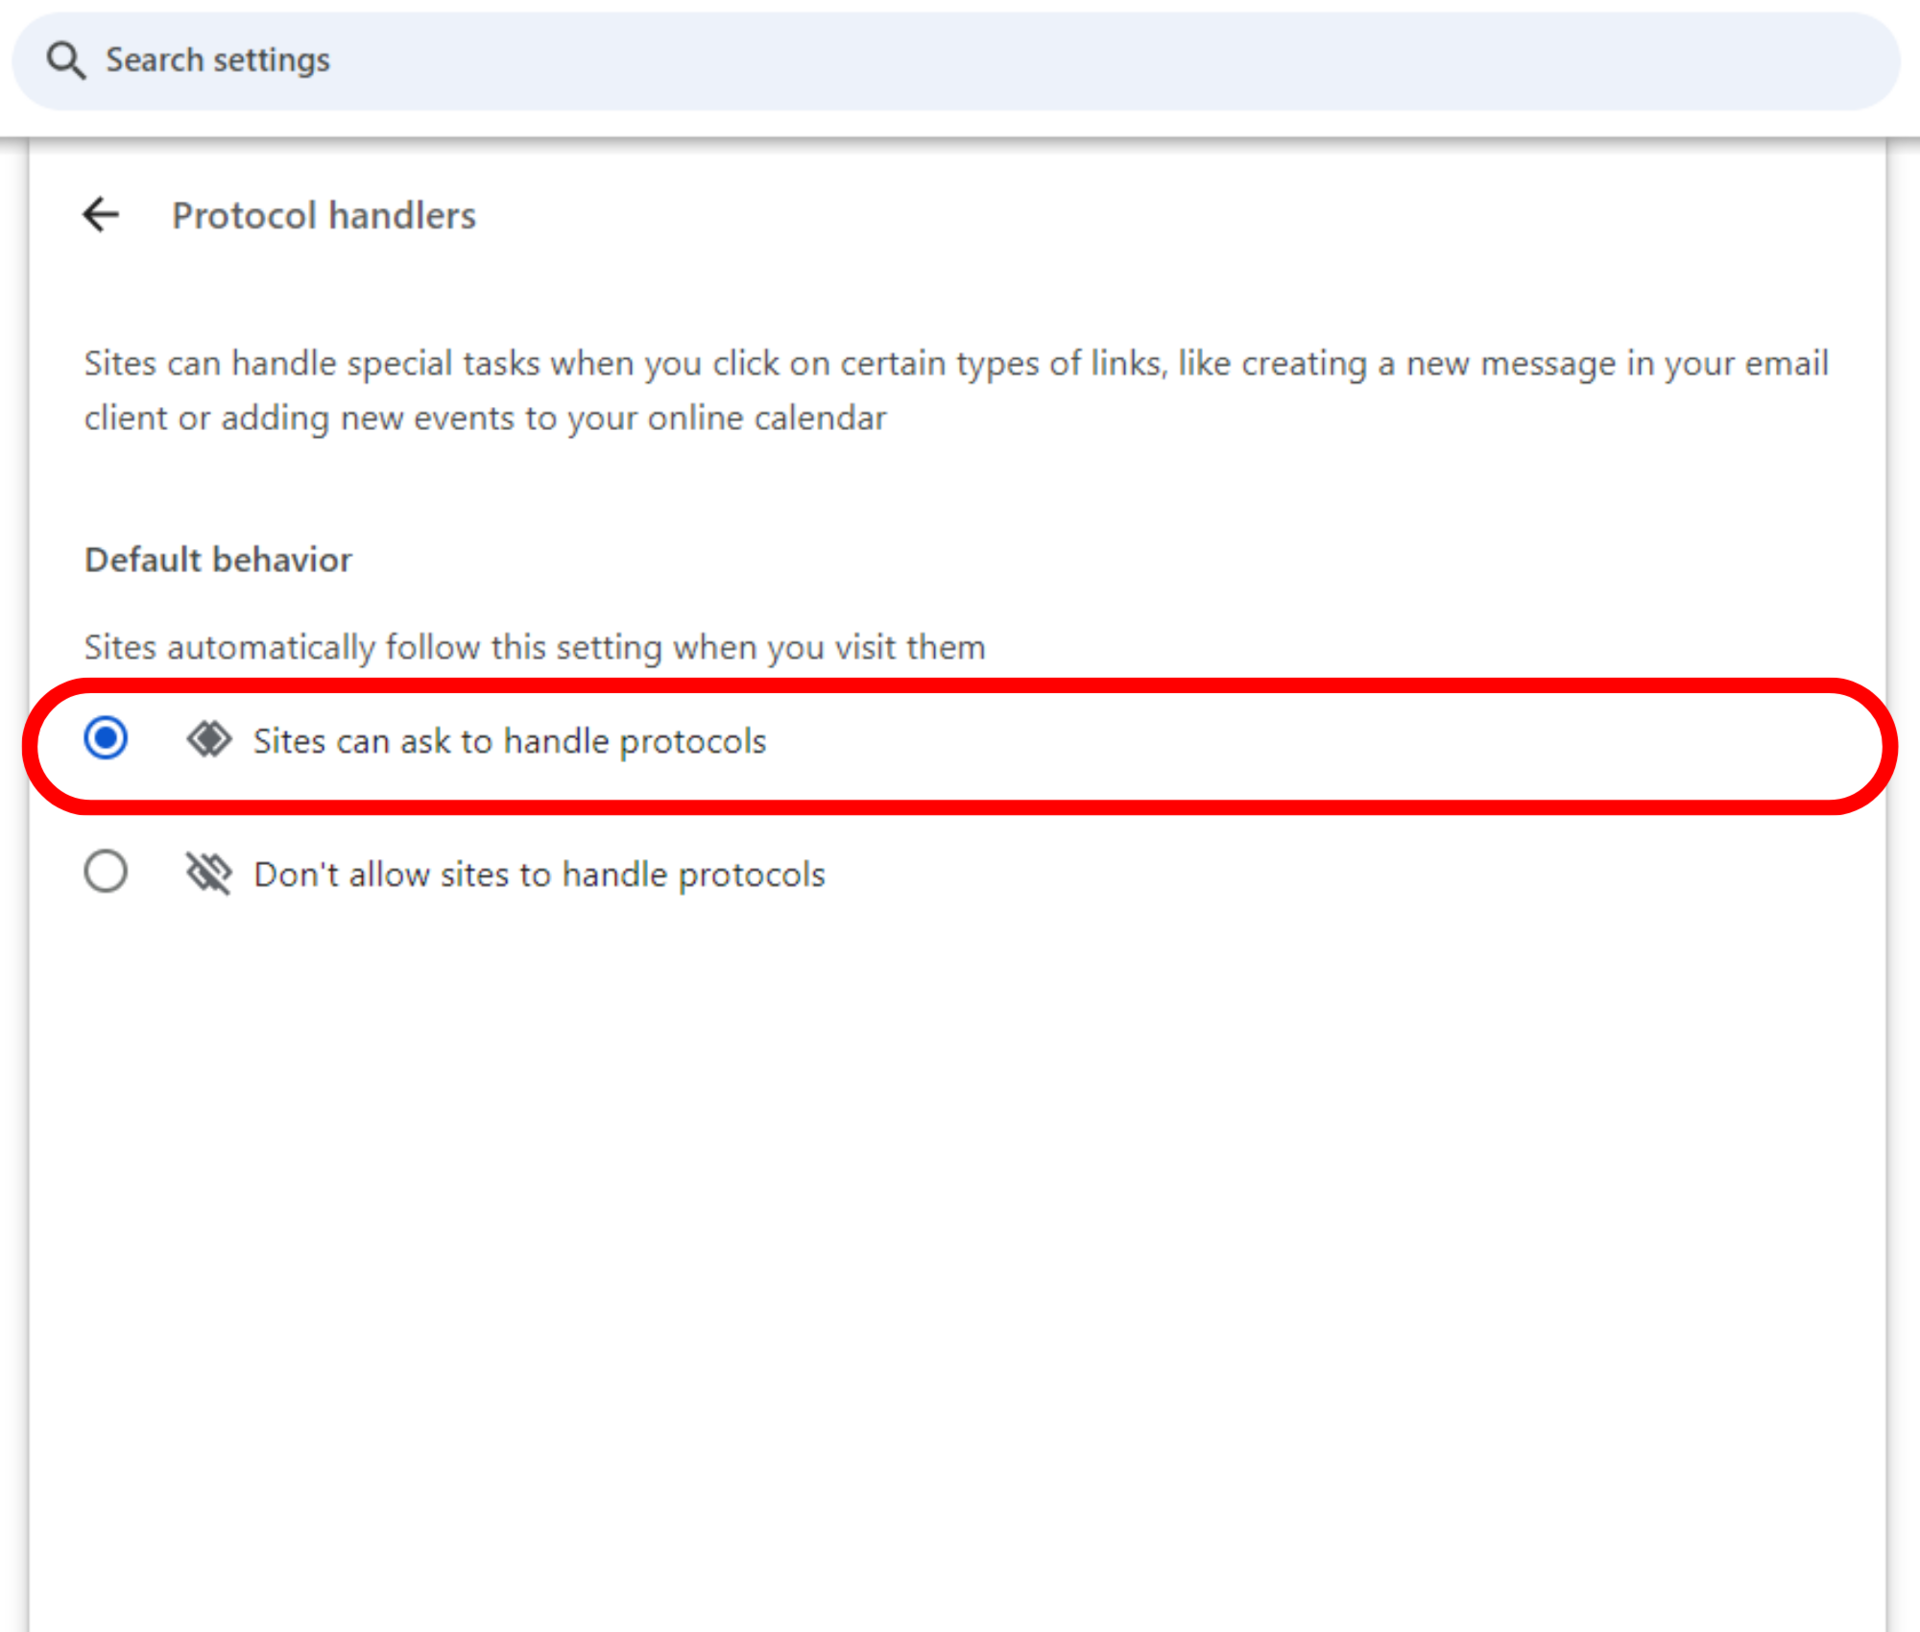Go back using the left arrow
Image resolution: width=1920 pixels, height=1632 pixels.
101,214
